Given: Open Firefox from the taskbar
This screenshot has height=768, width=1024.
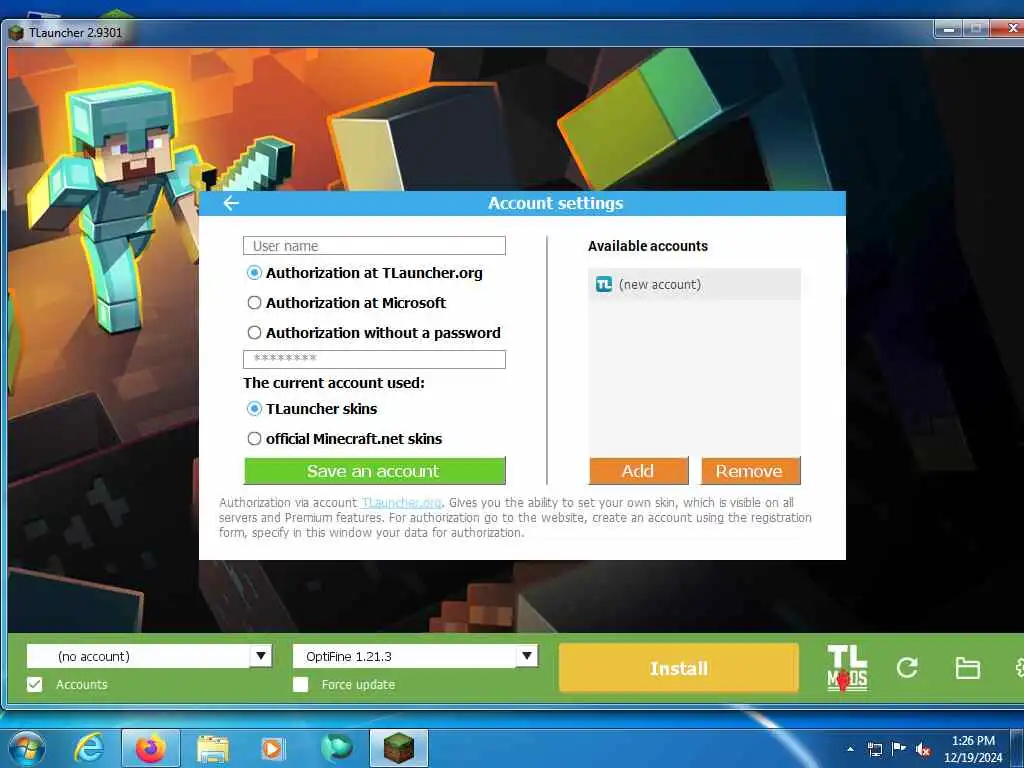Looking at the screenshot, I should 151,748.
